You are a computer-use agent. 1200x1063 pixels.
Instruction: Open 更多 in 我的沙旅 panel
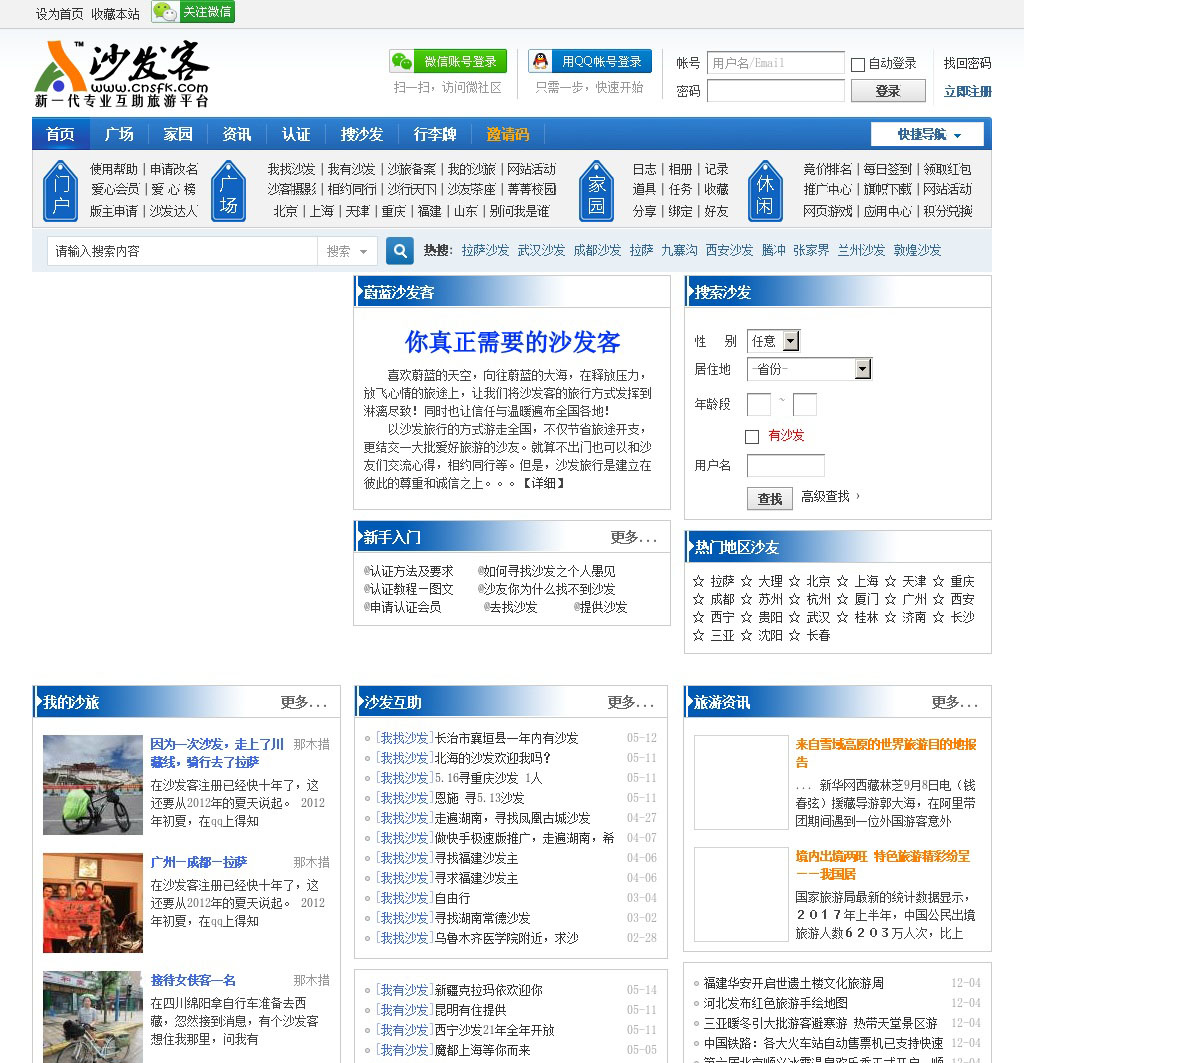[x=304, y=702]
